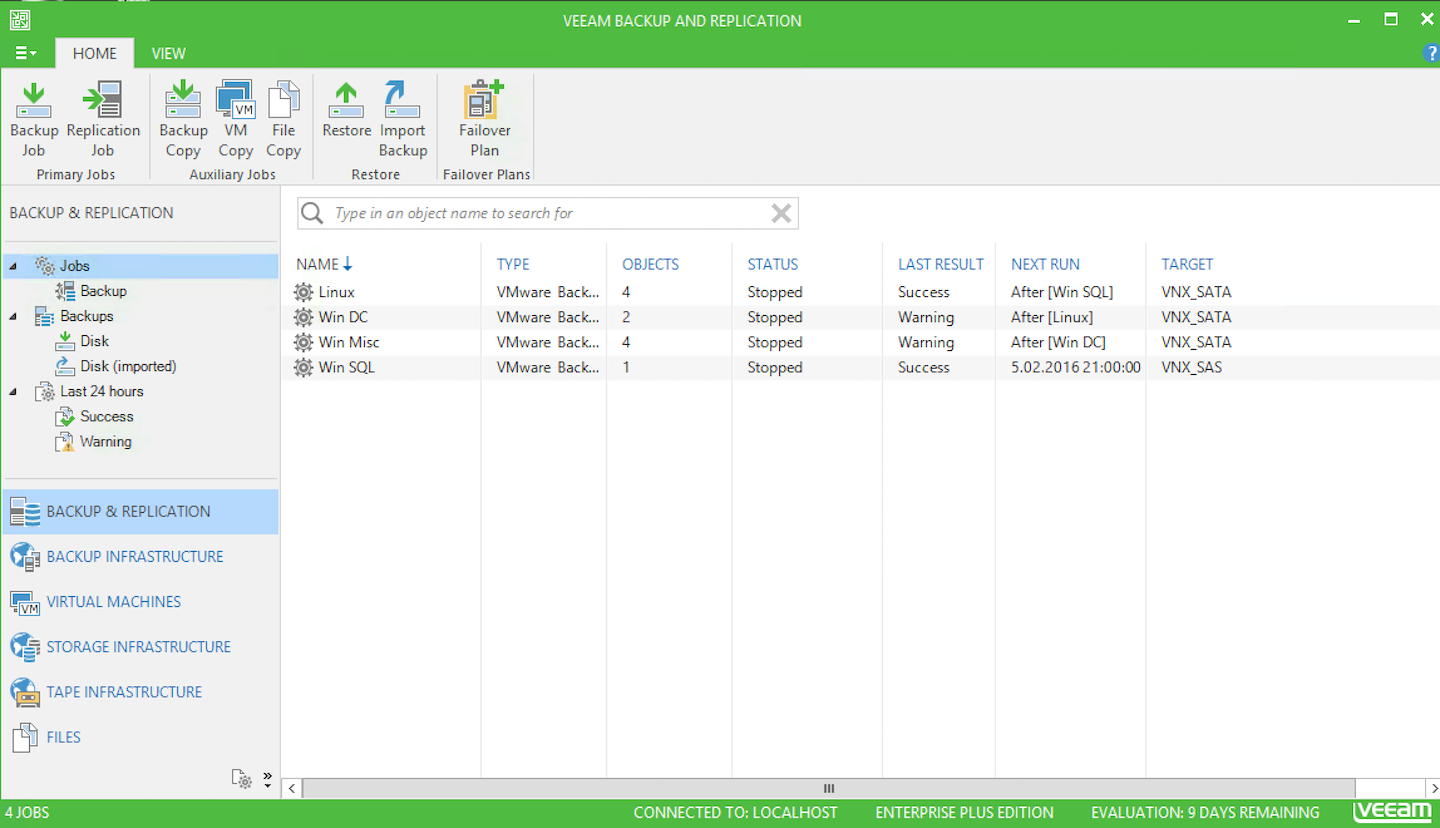This screenshot has height=828, width=1440.
Task: Start a File Copy job
Action: pyautogui.click(x=283, y=120)
